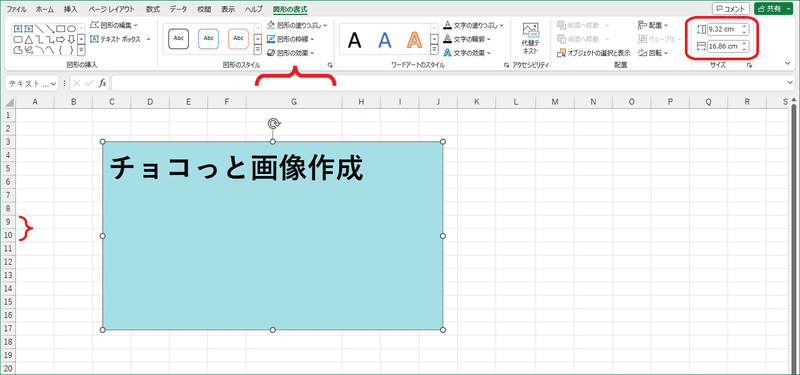Select the line arrow shape
800x375 pixels.
click(50, 29)
